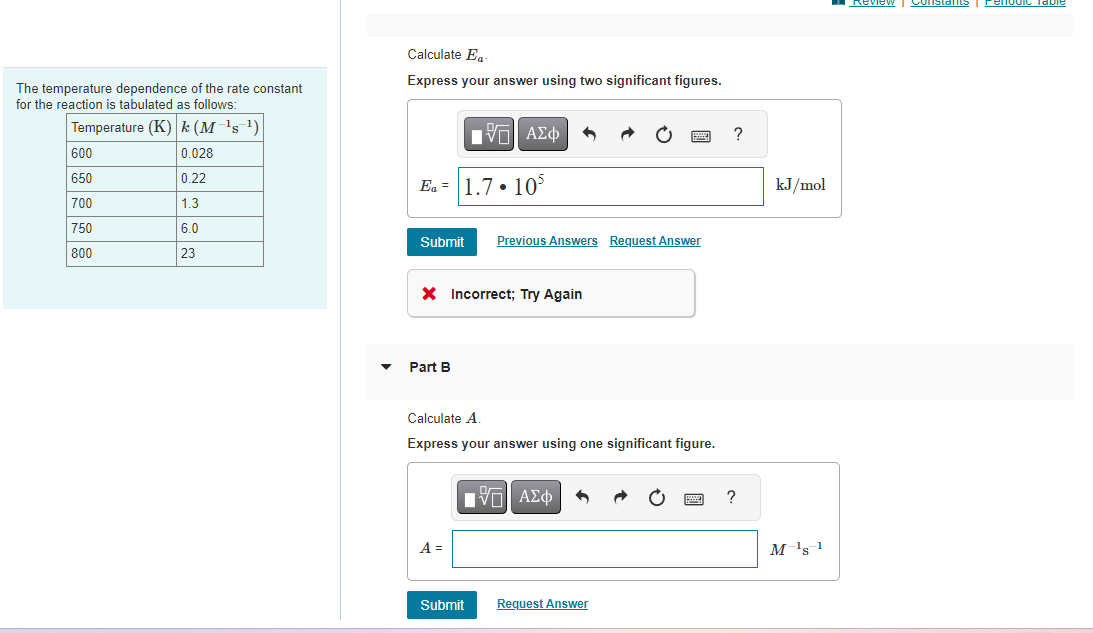Open the math template palette in Part B
Screen dimensions: 1093x633
pyautogui.click(x=481, y=497)
